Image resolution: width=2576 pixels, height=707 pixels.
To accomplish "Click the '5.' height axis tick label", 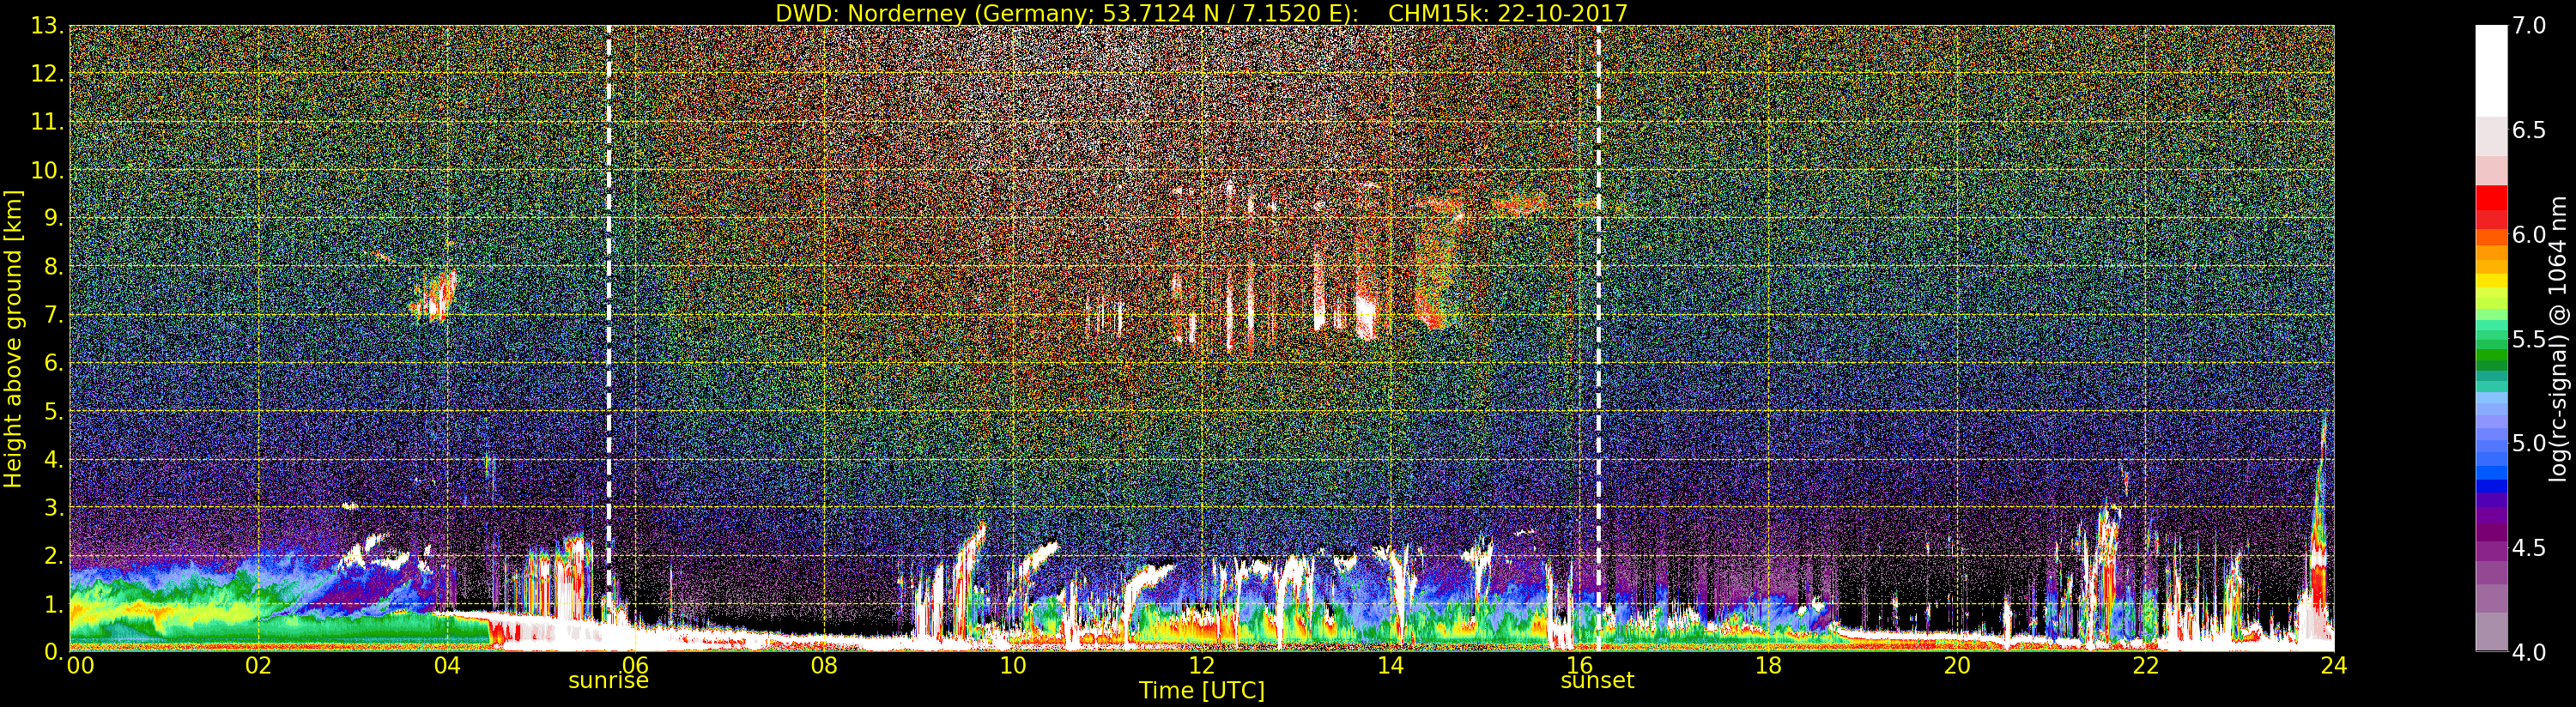I will (54, 411).
